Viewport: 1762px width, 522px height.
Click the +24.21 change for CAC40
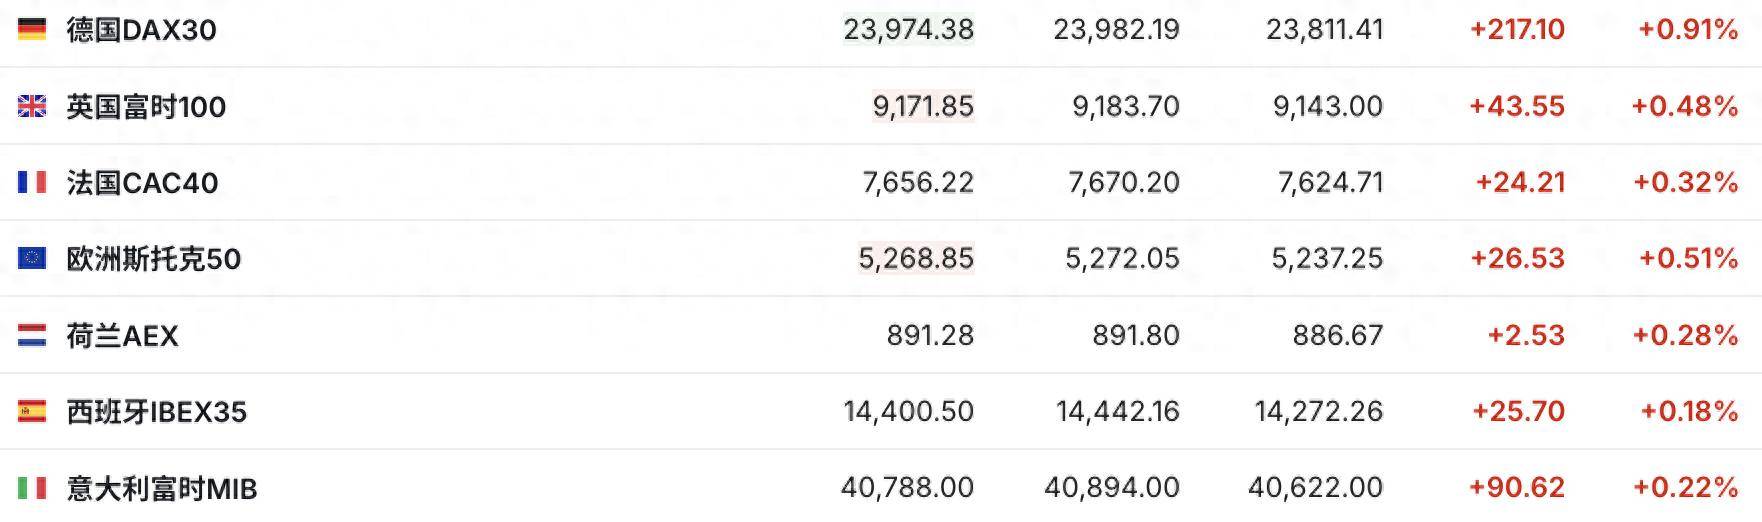tap(1519, 182)
